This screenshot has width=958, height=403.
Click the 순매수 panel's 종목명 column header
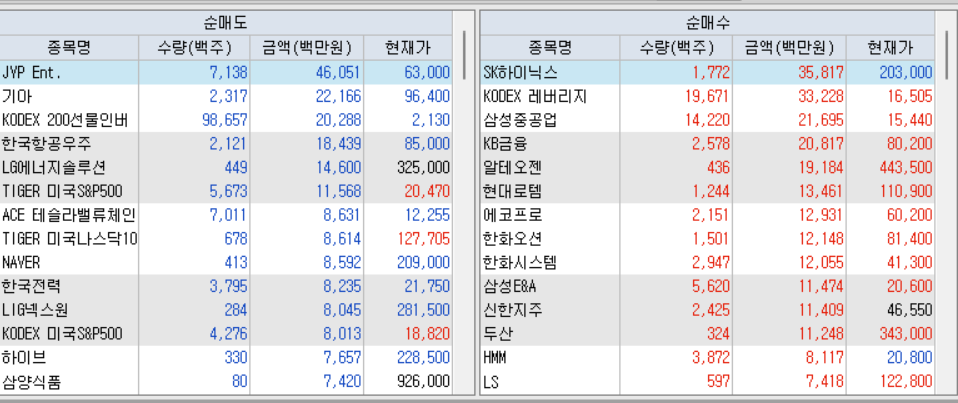coord(550,48)
